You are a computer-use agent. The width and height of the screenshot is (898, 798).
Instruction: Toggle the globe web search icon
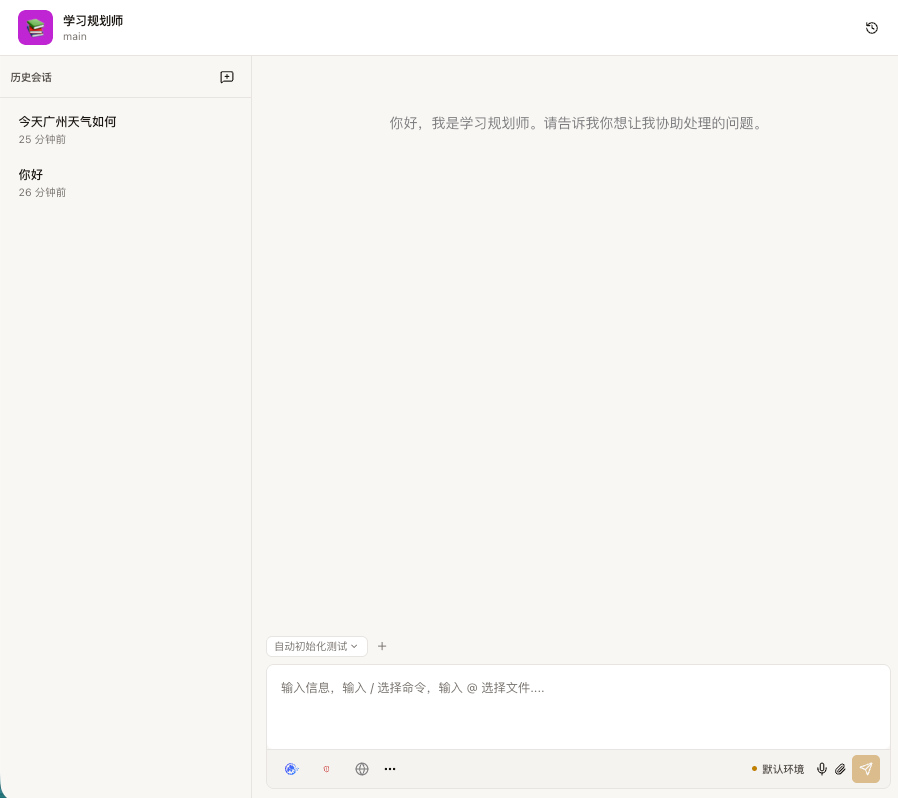pyautogui.click(x=362, y=769)
